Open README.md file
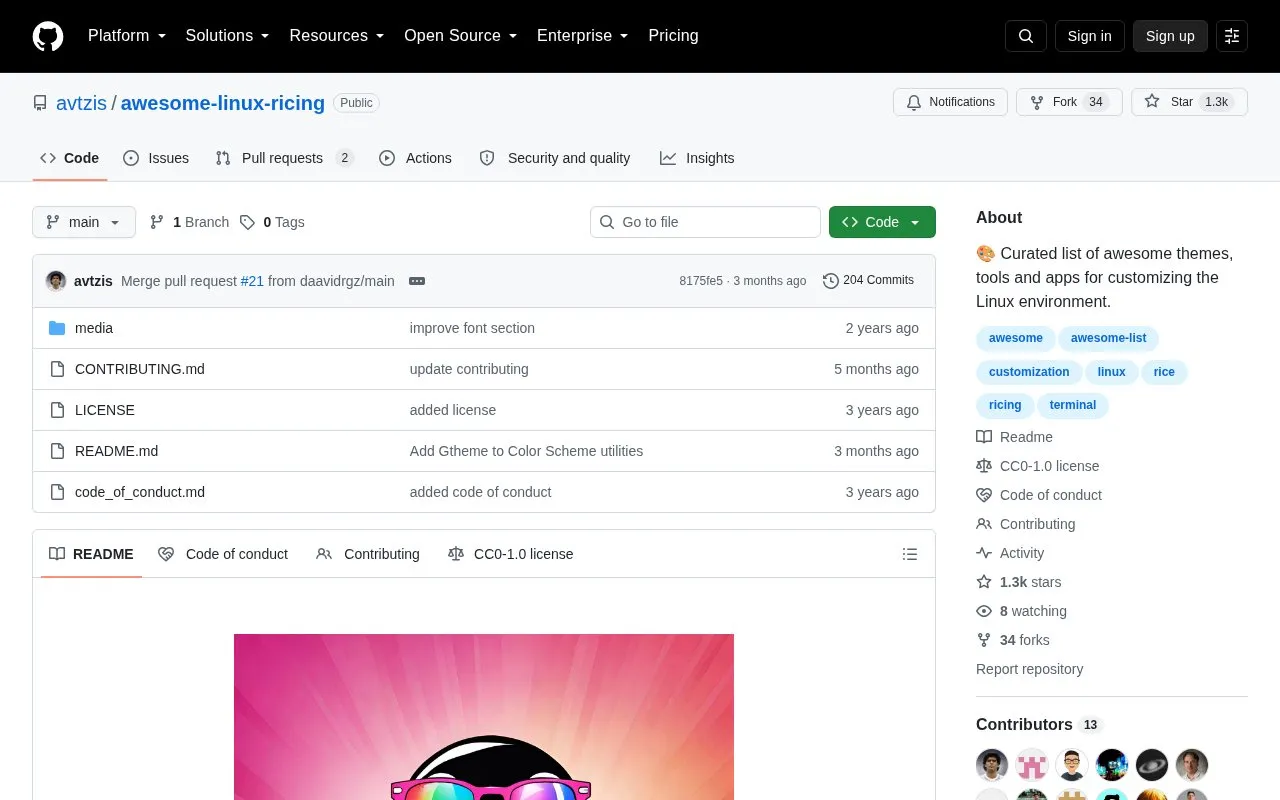 116,451
